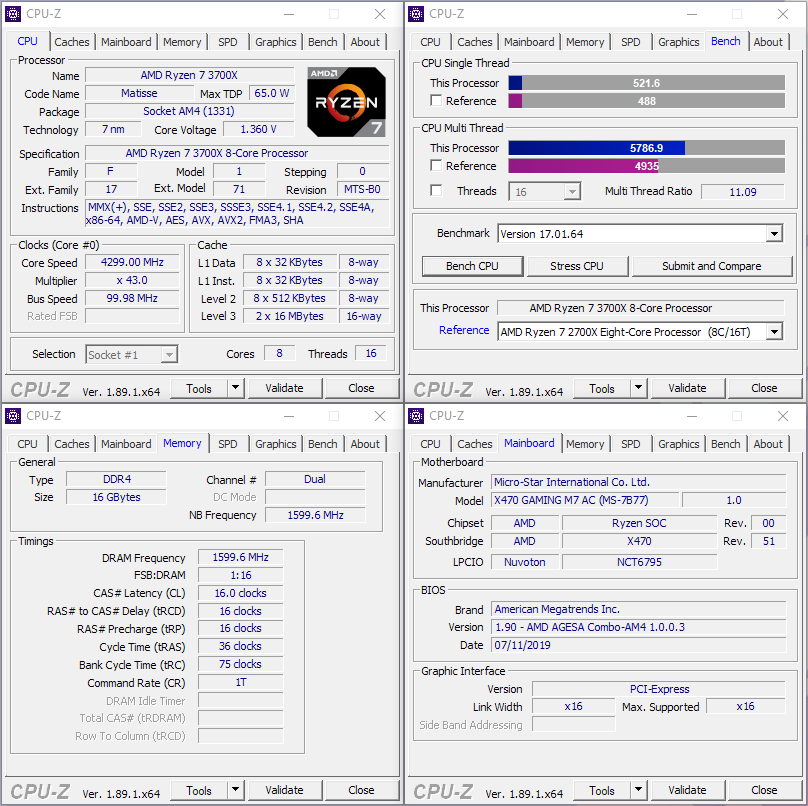Enable the Threads checkbox in Bench window
This screenshot has width=808, height=806.
tap(436, 191)
